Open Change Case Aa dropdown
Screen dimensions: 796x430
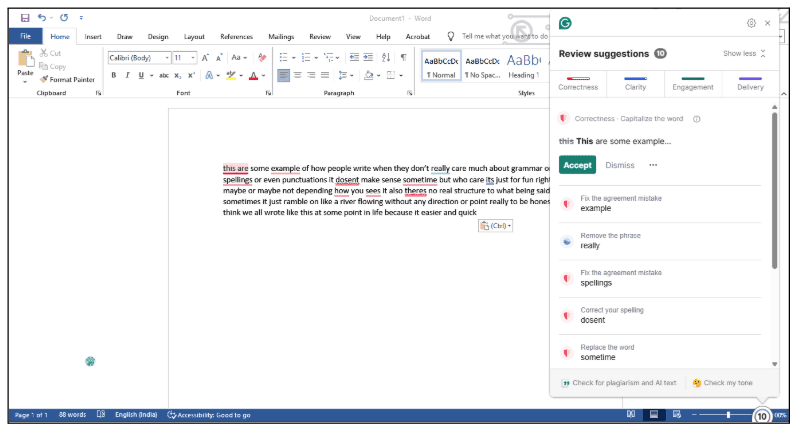[x=239, y=58]
